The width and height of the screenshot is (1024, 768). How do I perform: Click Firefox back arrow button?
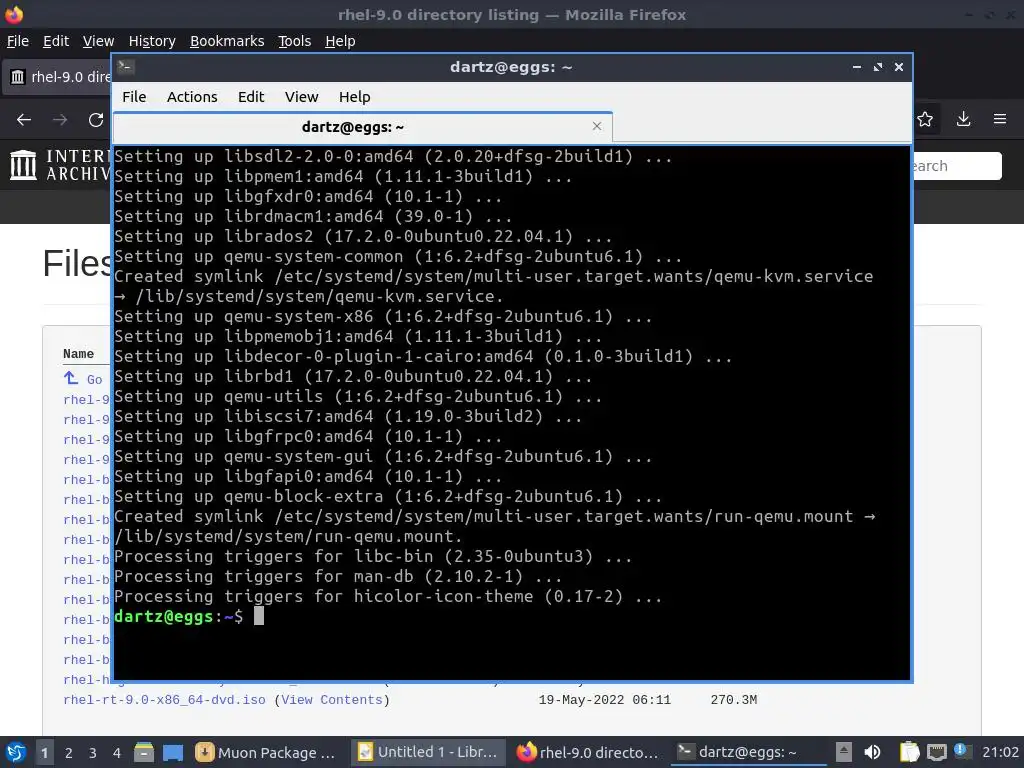[x=24, y=120]
